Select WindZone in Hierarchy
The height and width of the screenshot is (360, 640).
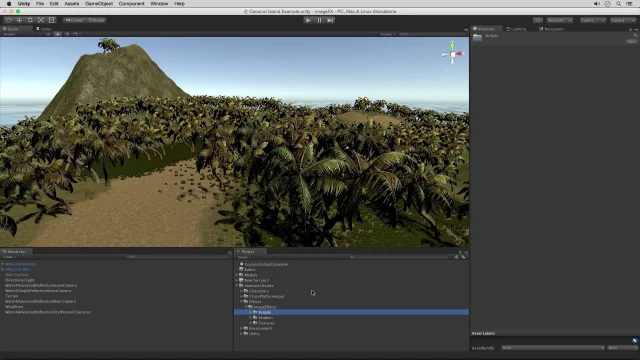click(x=14, y=307)
